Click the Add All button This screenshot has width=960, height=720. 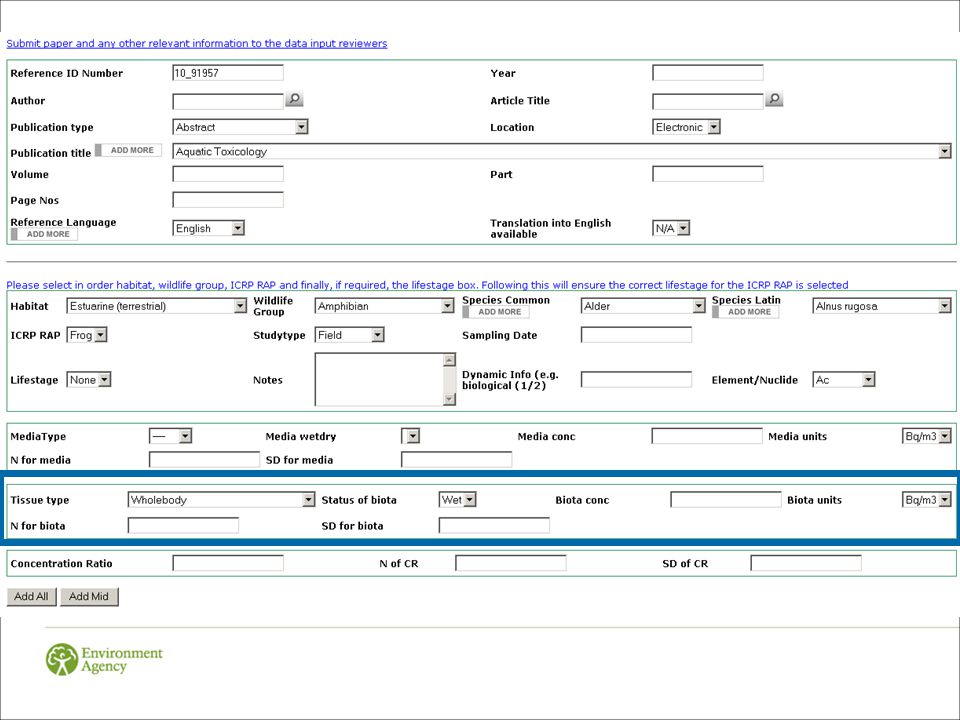31,596
